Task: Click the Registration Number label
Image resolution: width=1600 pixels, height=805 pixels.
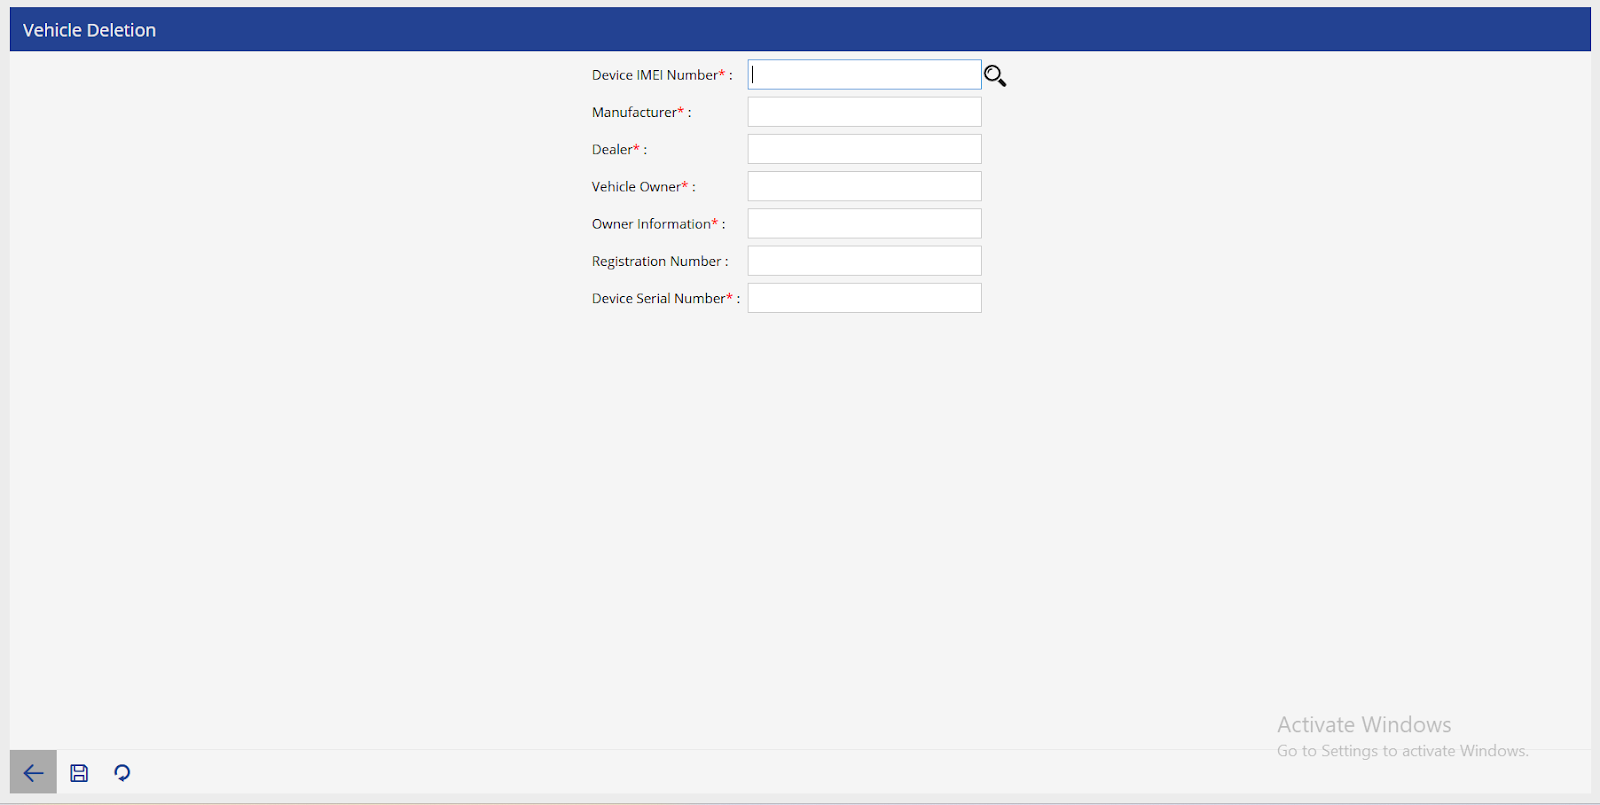Action: [656, 261]
